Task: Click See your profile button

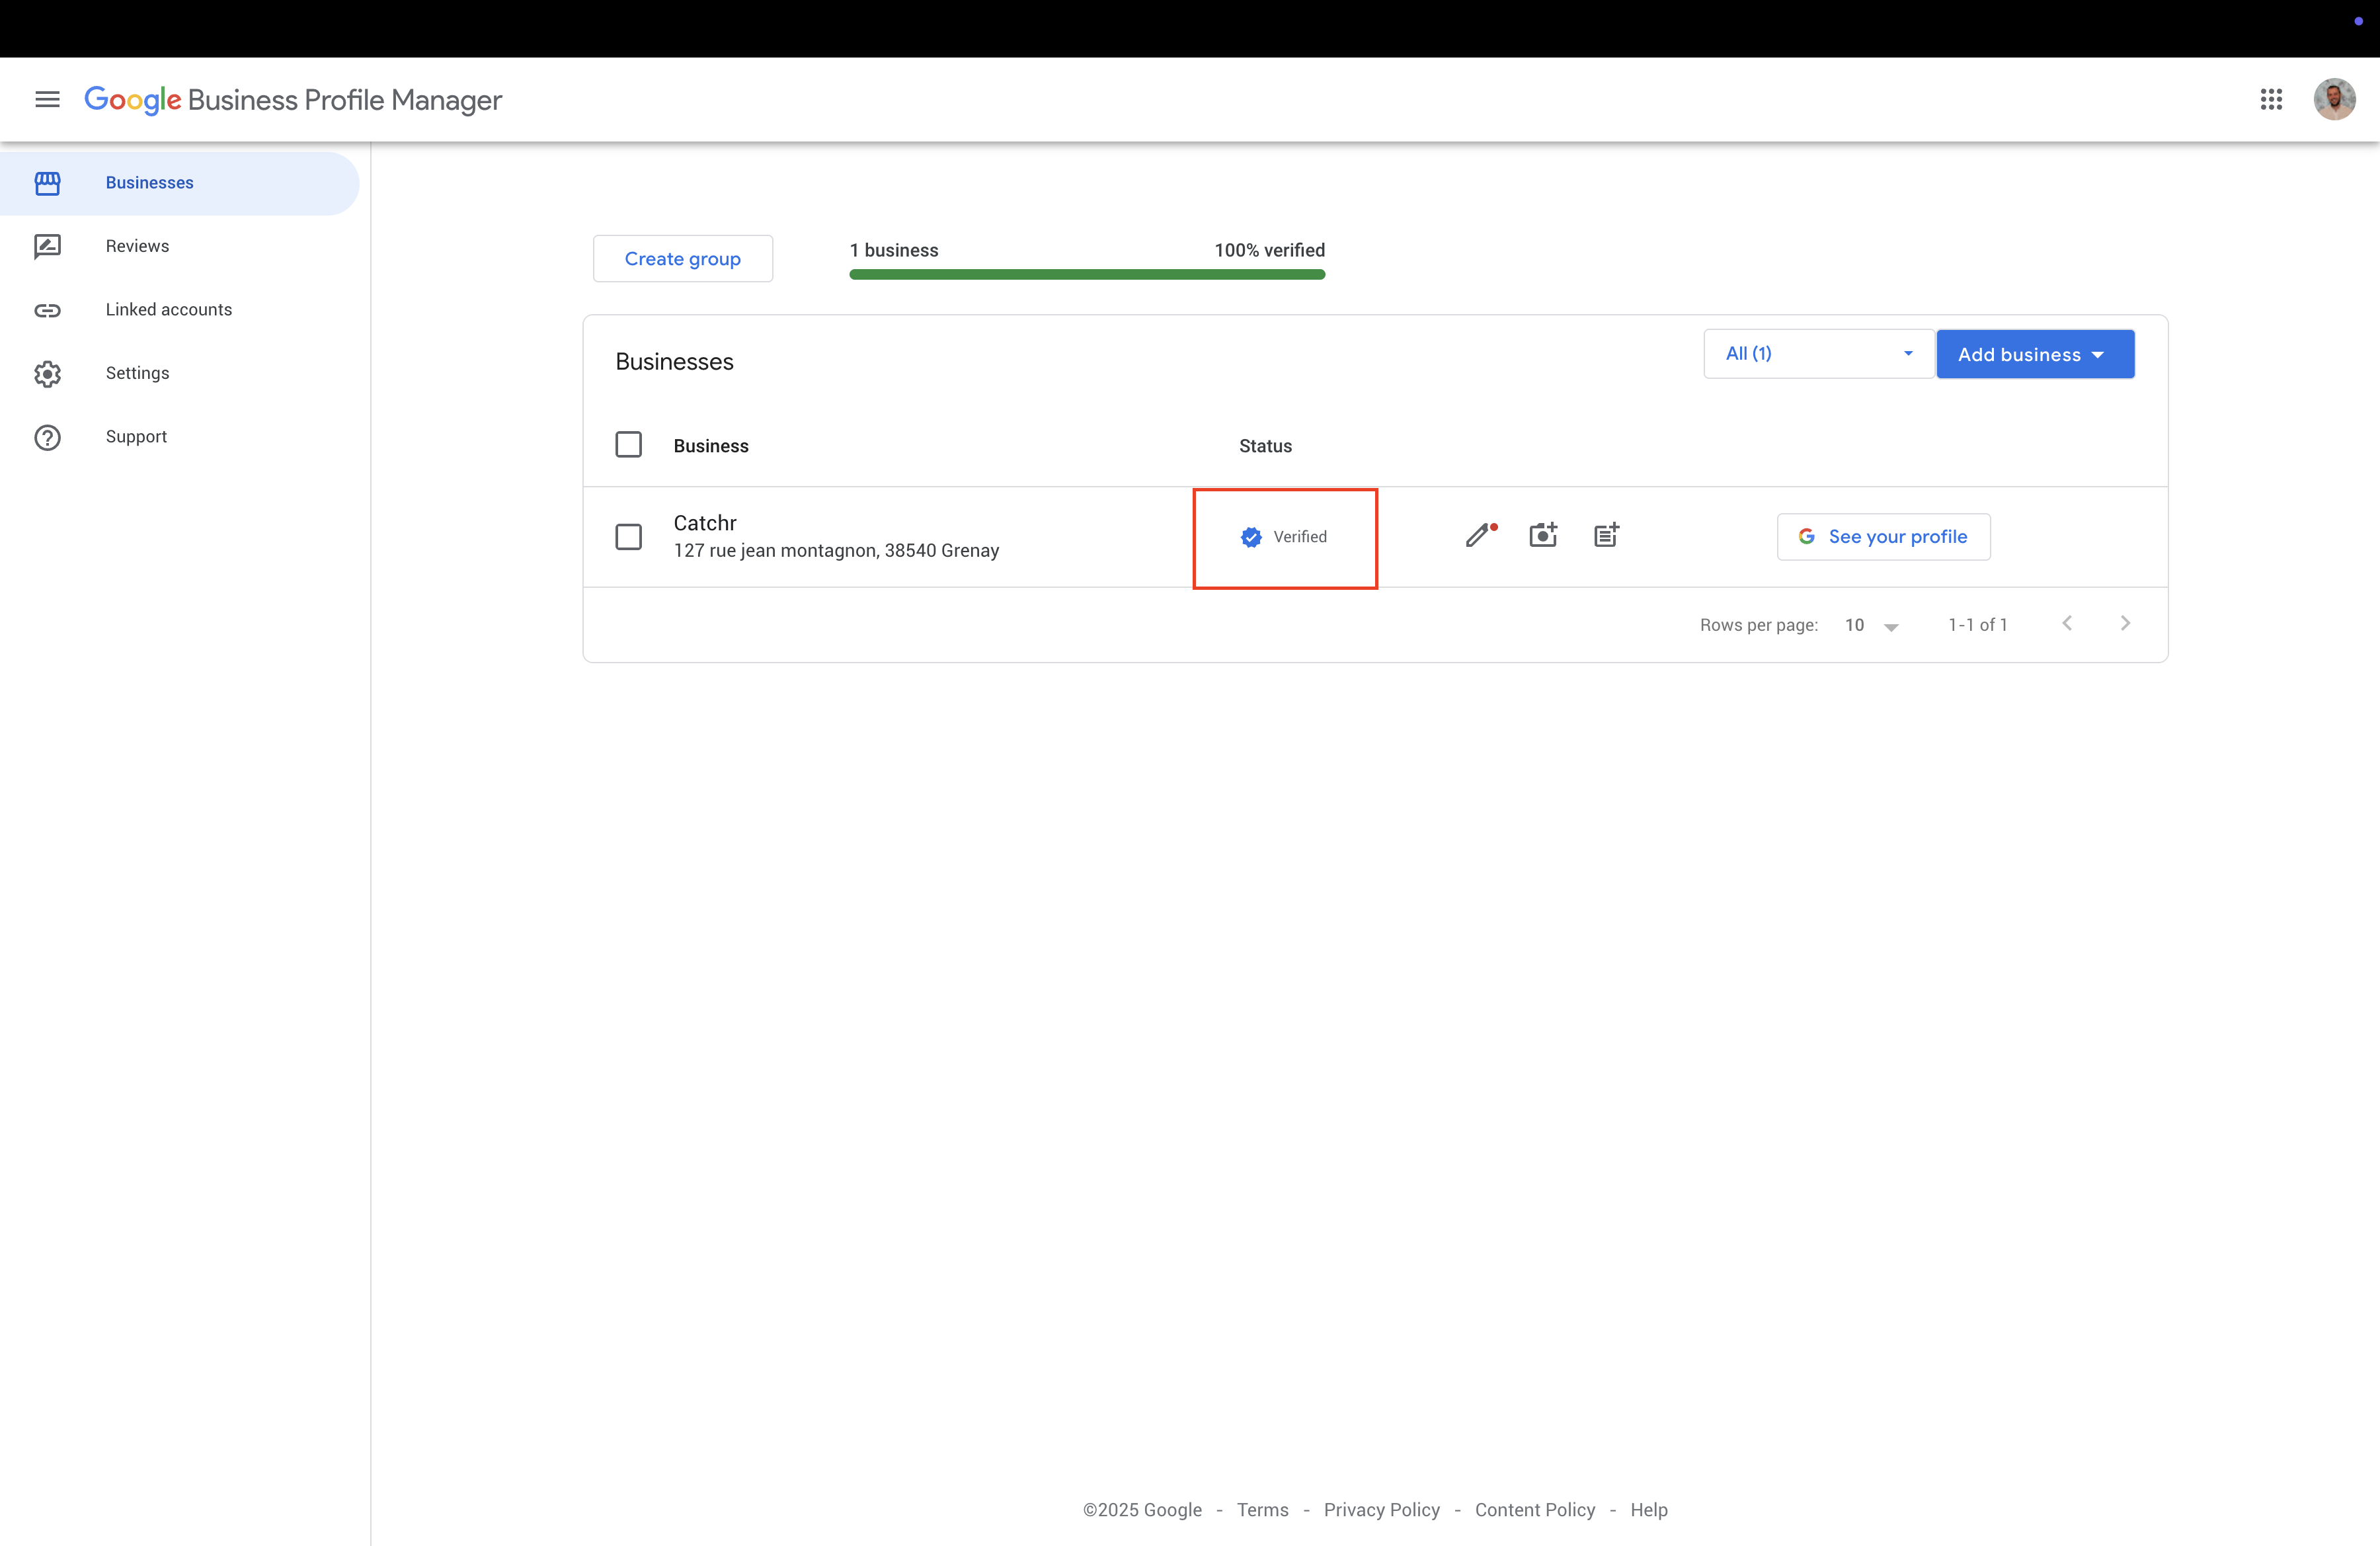Action: [x=1883, y=537]
